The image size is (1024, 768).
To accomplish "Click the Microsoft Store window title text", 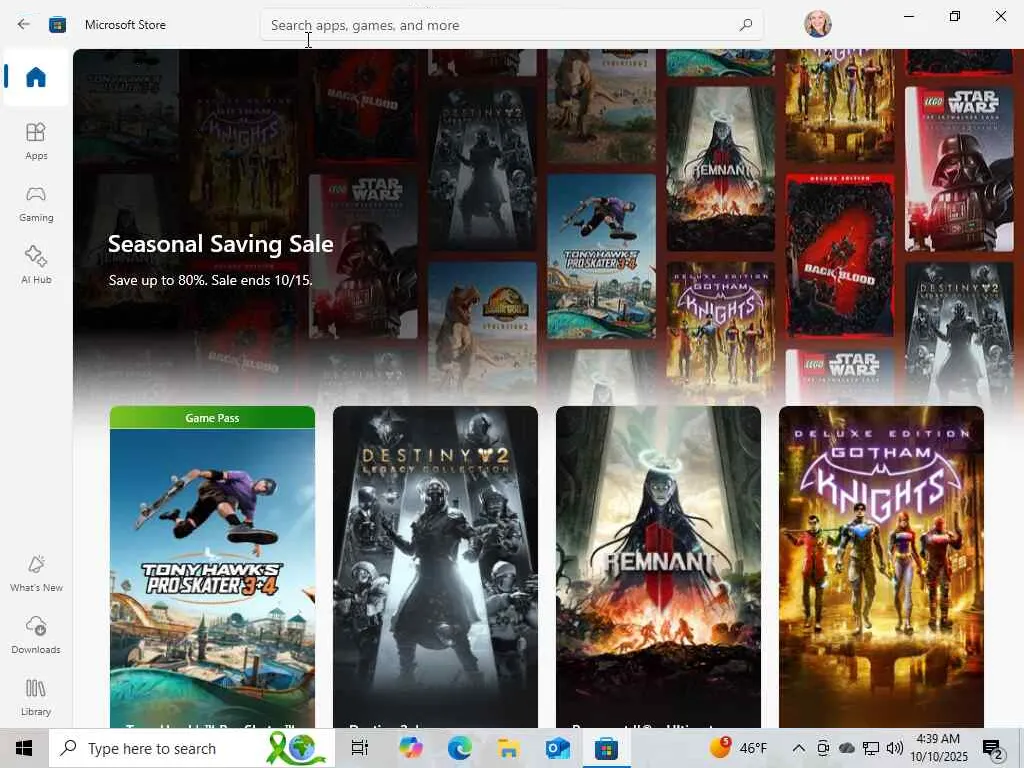I will 125,25.
